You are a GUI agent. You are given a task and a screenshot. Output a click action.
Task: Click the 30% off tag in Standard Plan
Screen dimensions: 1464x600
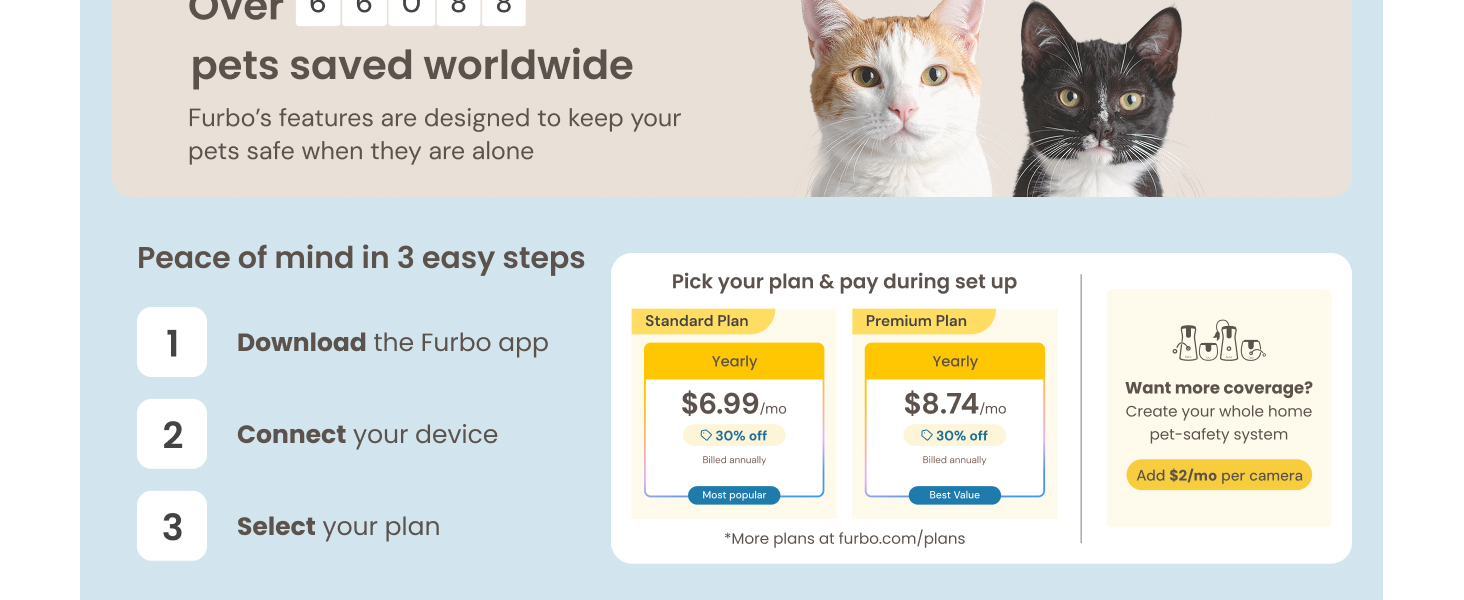click(x=734, y=435)
